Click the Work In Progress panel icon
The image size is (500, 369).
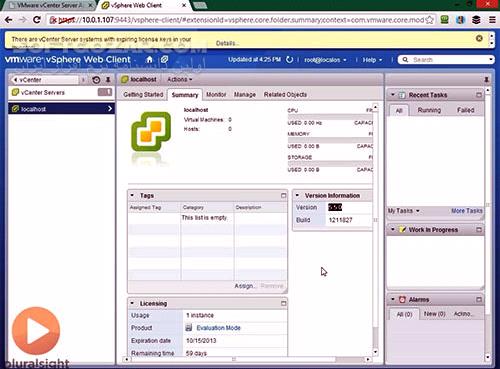click(x=402, y=230)
